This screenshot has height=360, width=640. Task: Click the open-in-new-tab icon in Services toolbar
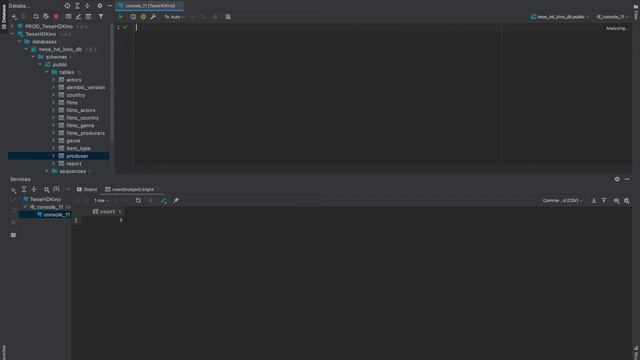56,189
